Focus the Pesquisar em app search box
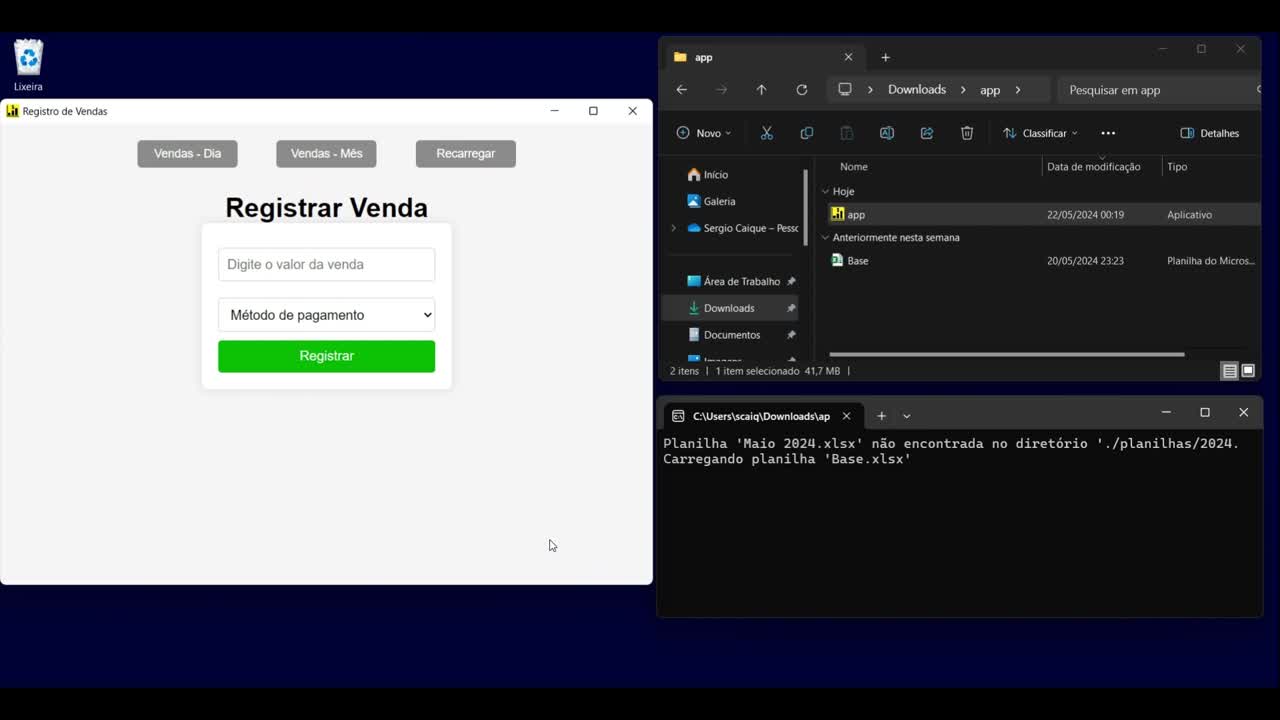Screen dimensions: 1280x720 1158,90
